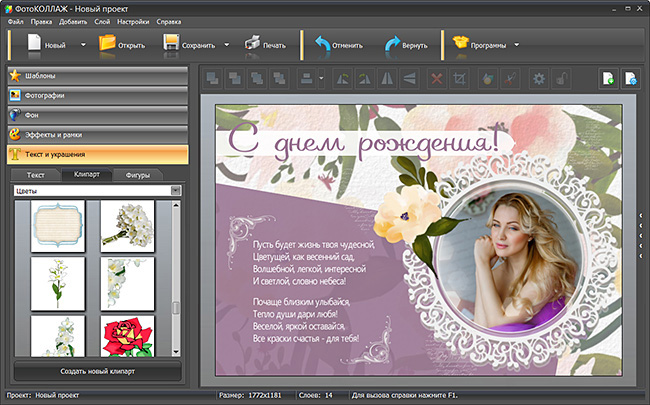Click the rotate left icon
This screenshot has width=650, height=405.
pyautogui.click(x=342, y=78)
